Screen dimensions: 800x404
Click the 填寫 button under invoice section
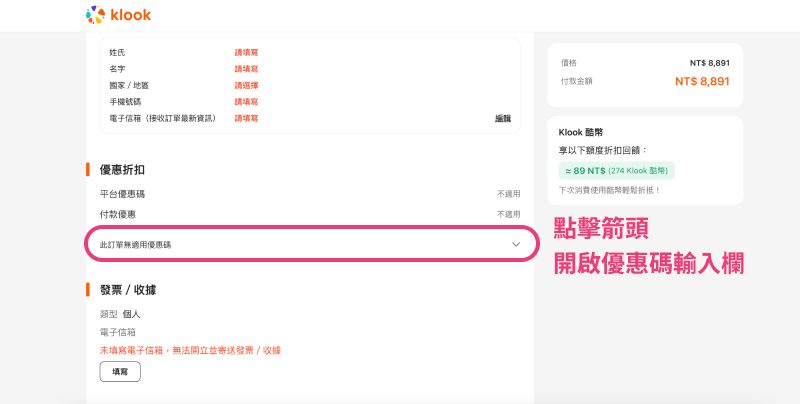(120, 372)
